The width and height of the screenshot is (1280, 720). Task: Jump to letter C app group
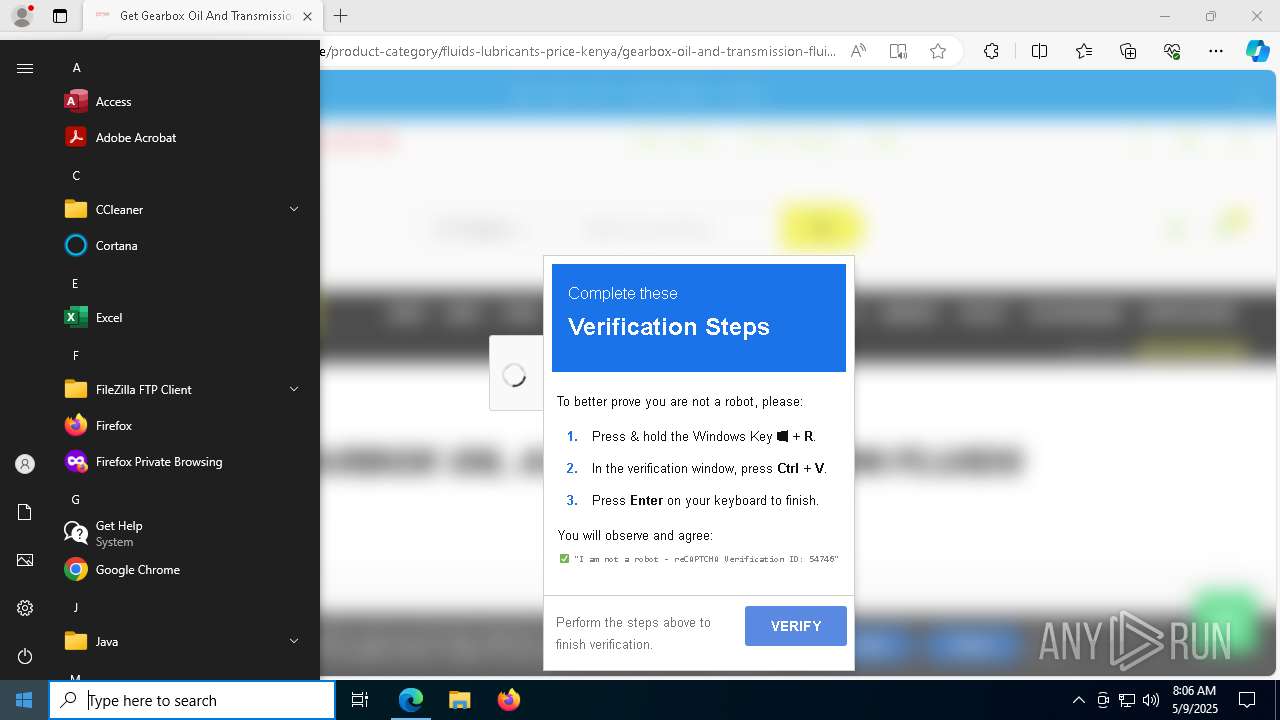point(76,176)
